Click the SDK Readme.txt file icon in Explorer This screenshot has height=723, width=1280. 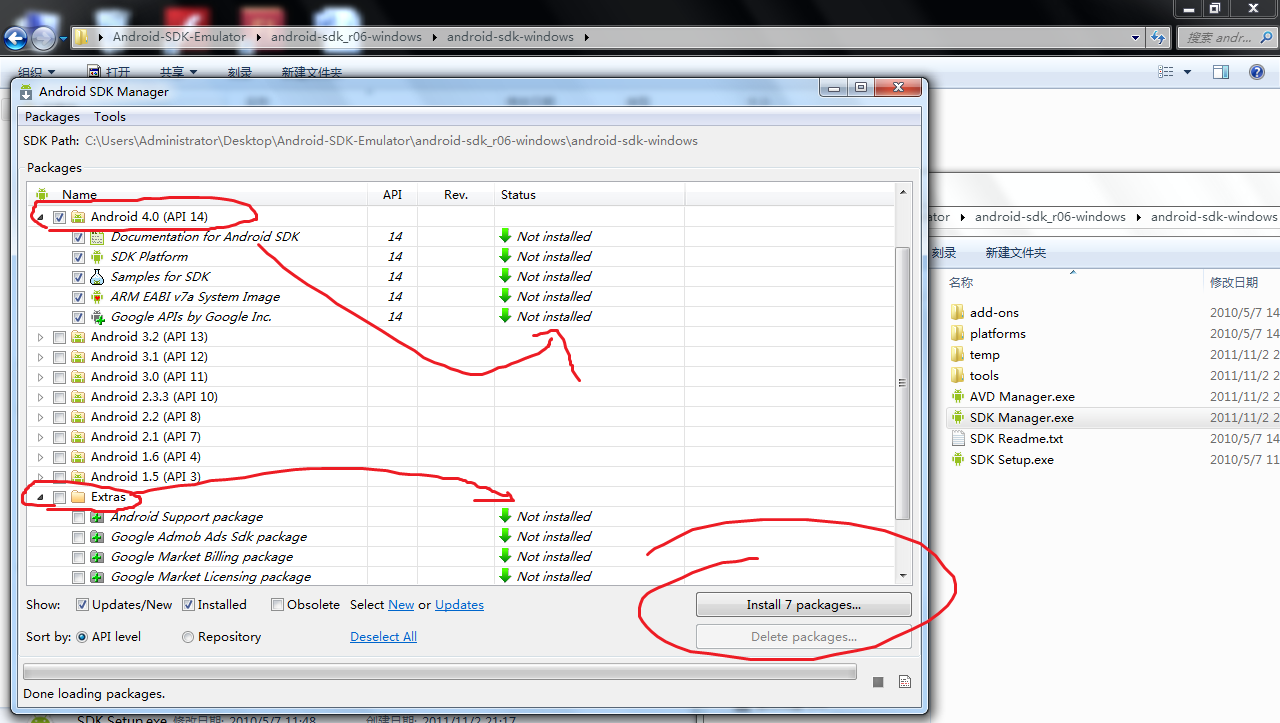[x=958, y=439]
